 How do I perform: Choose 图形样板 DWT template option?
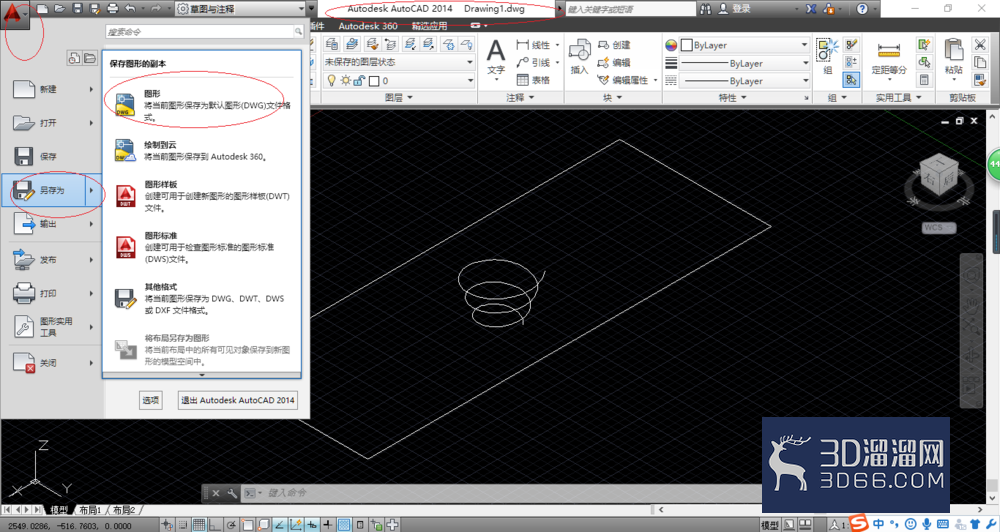coord(202,196)
